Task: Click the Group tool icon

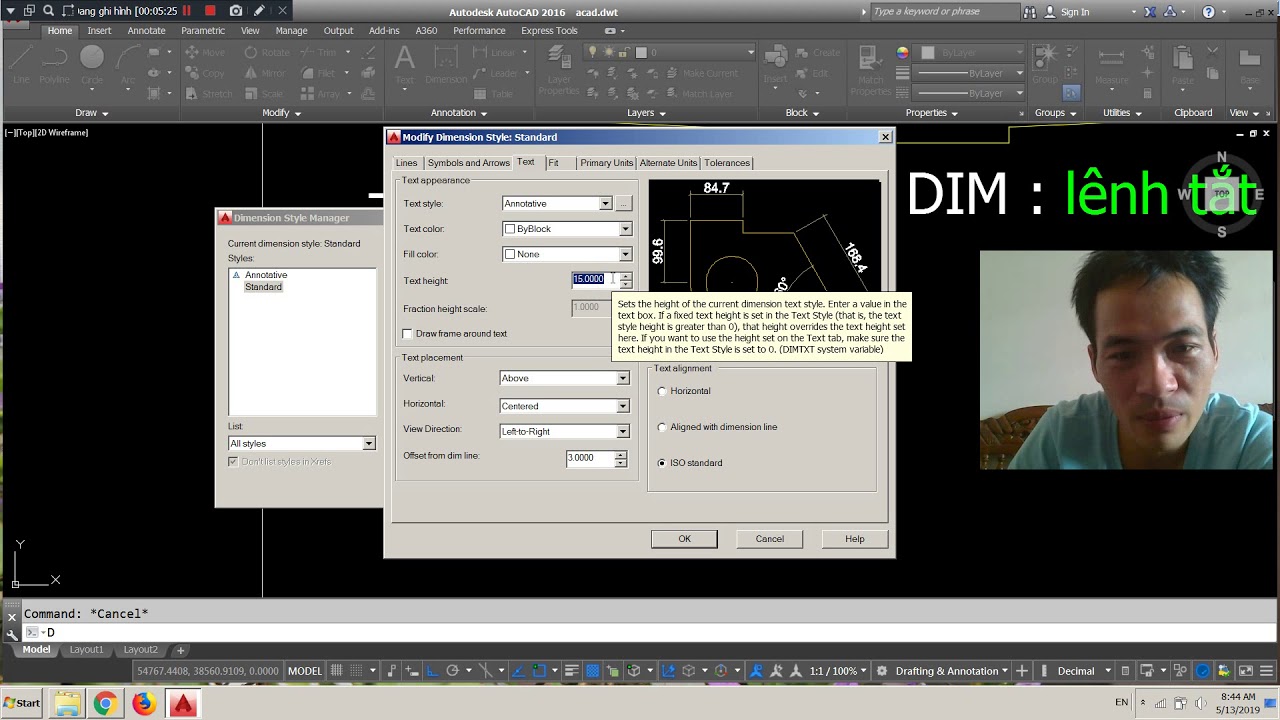Action: 1045,65
